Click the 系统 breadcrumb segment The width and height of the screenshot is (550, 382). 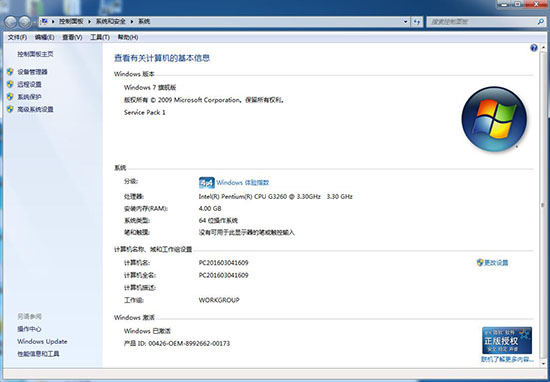144,22
